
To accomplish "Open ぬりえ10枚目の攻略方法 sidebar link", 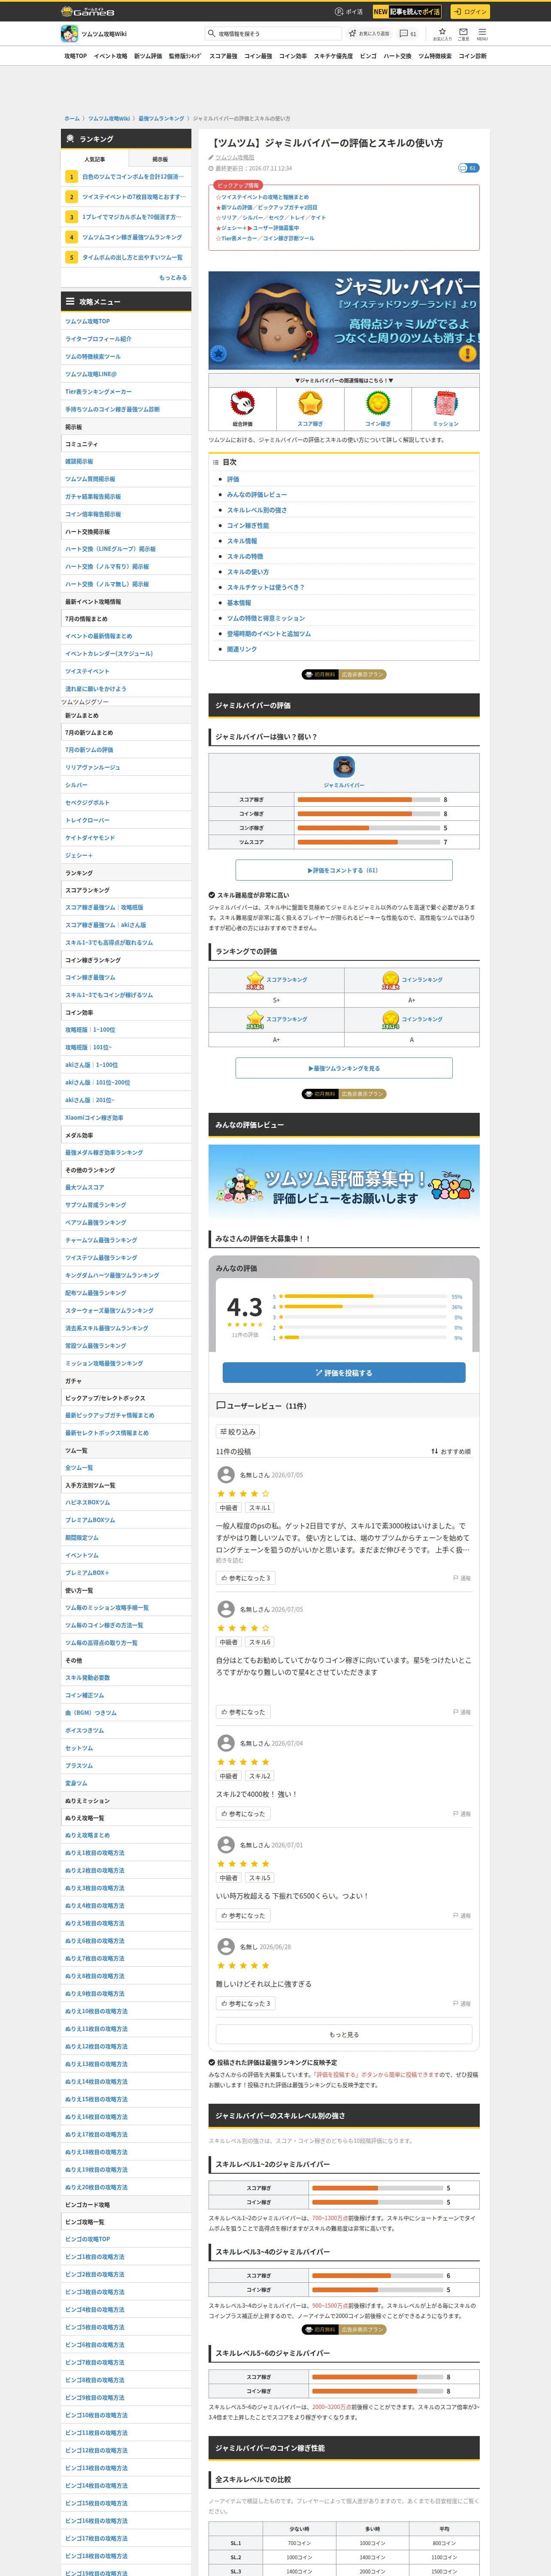I will click(x=96, y=2012).
